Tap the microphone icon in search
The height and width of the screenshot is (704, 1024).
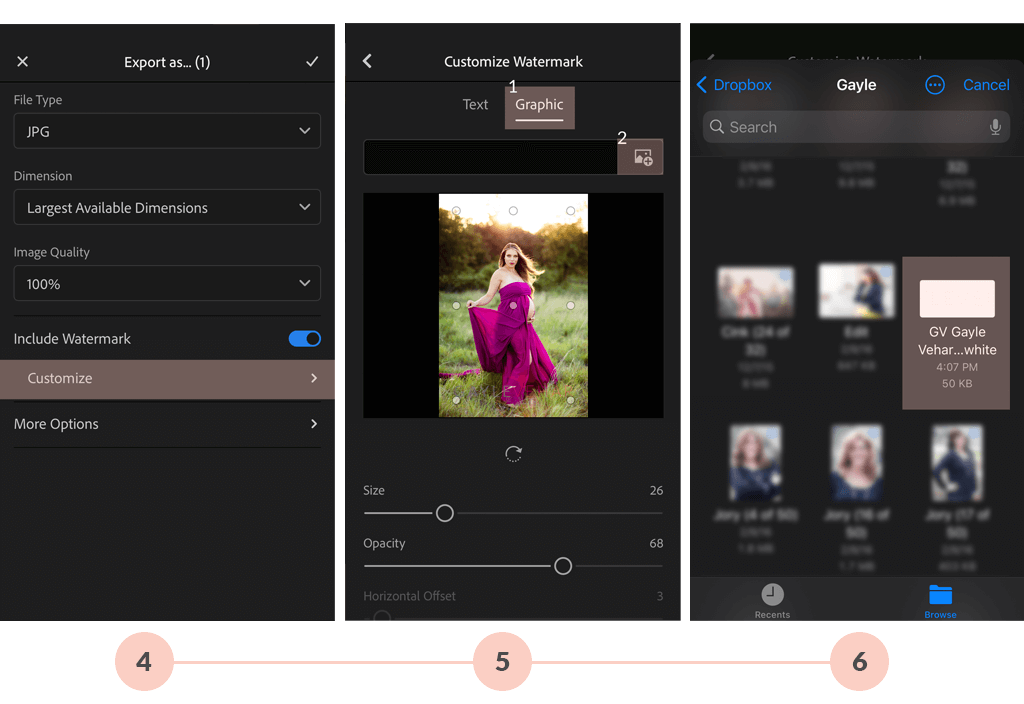pos(995,127)
